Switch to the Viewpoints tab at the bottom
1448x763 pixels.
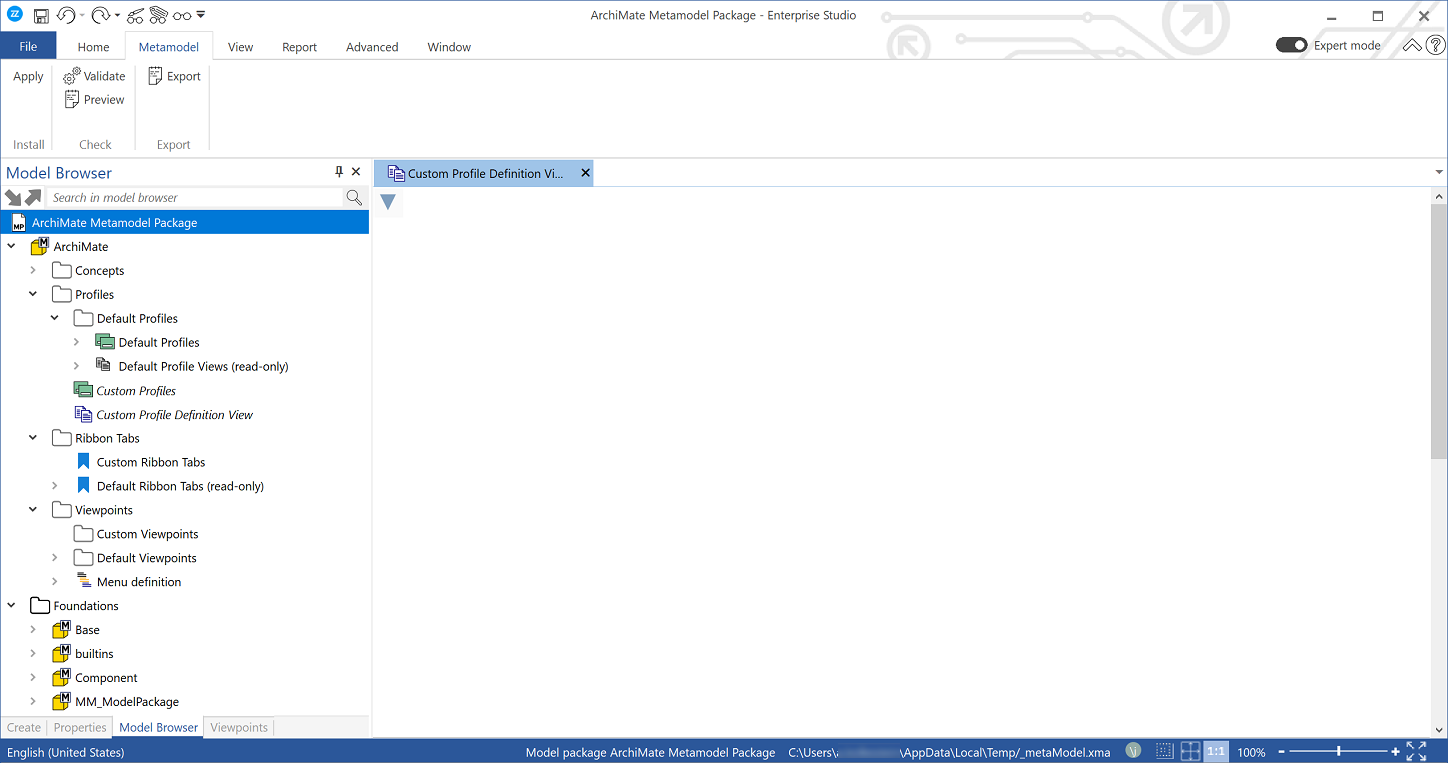tap(238, 727)
